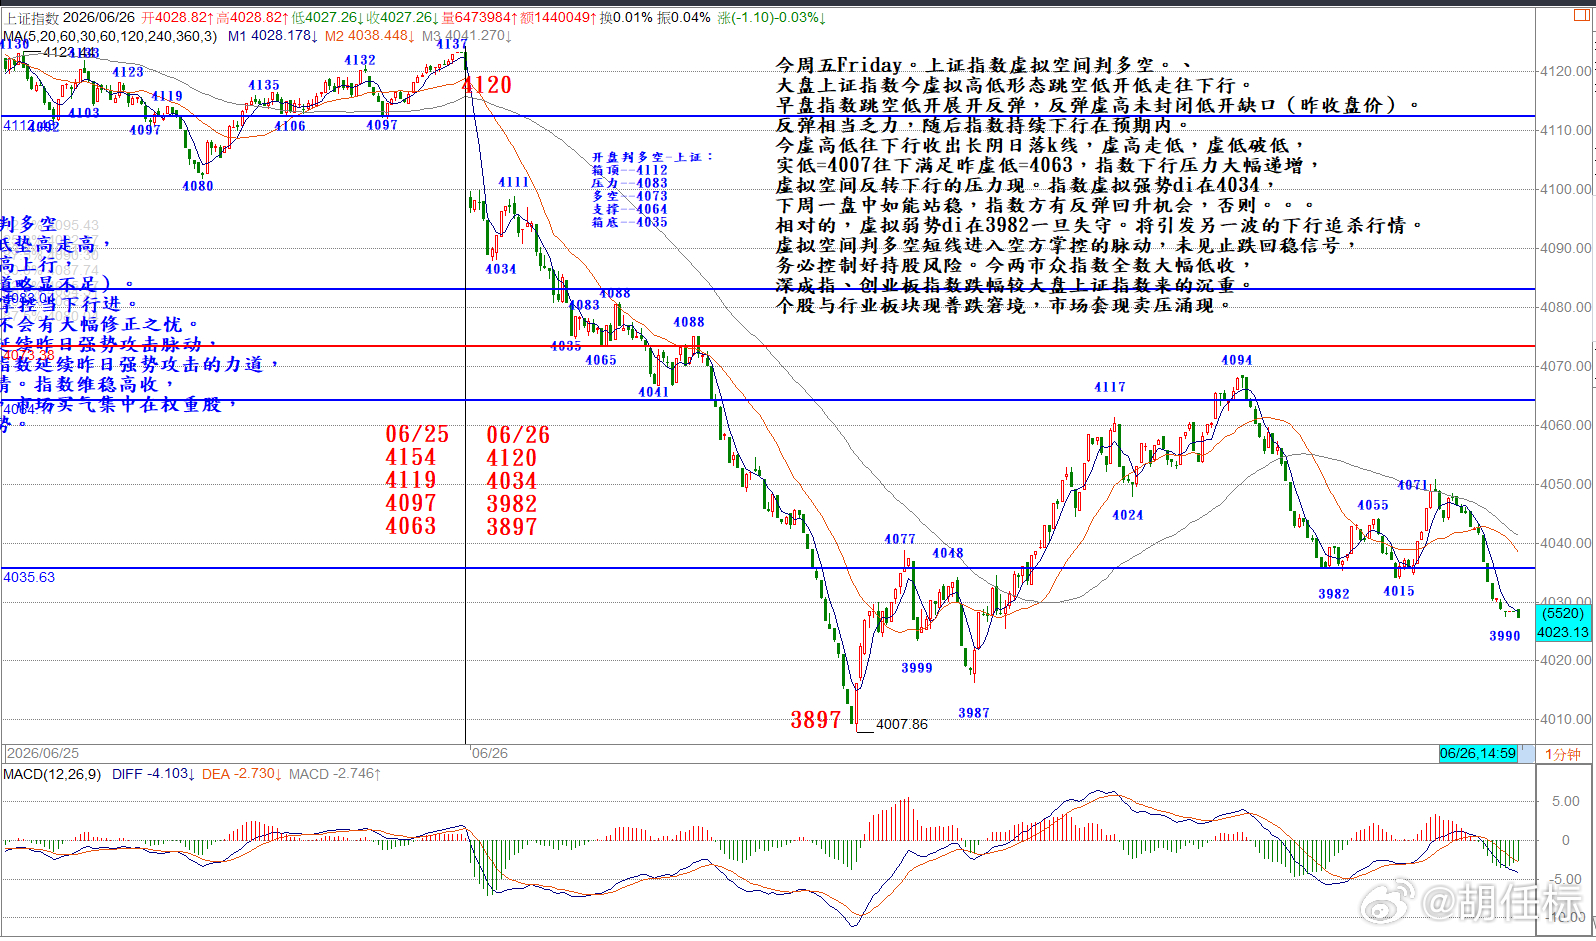Click the 上证指数 index name in header
Viewport: 1596px width, 941px height.
(33, 18)
